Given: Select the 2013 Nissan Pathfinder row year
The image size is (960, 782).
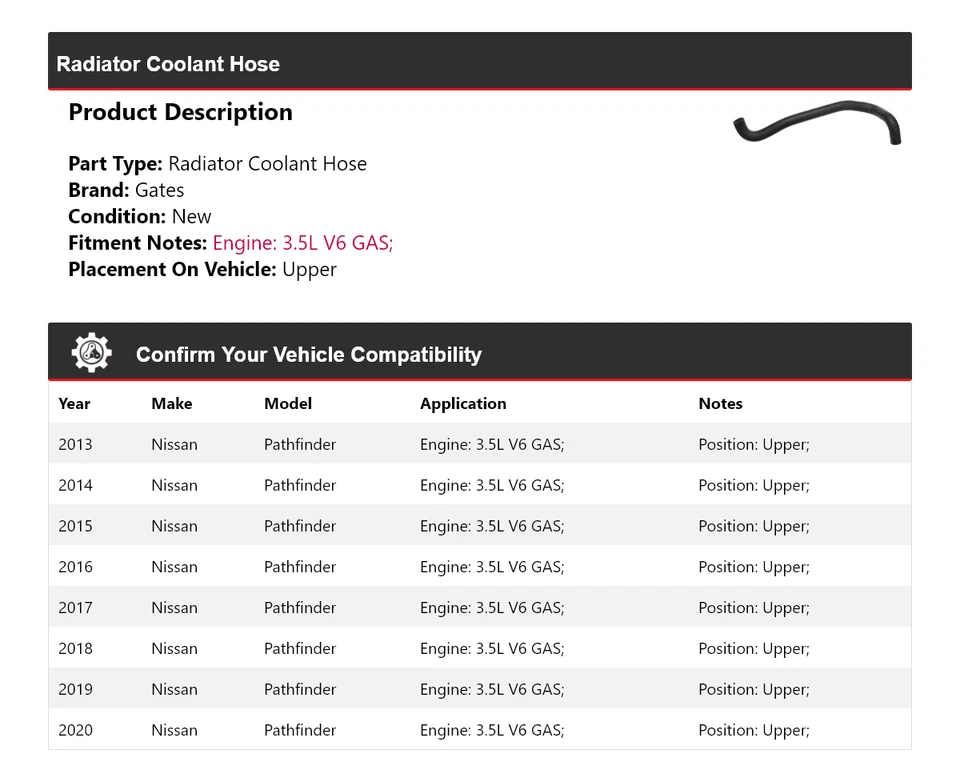Looking at the screenshot, I should (75, 445).
